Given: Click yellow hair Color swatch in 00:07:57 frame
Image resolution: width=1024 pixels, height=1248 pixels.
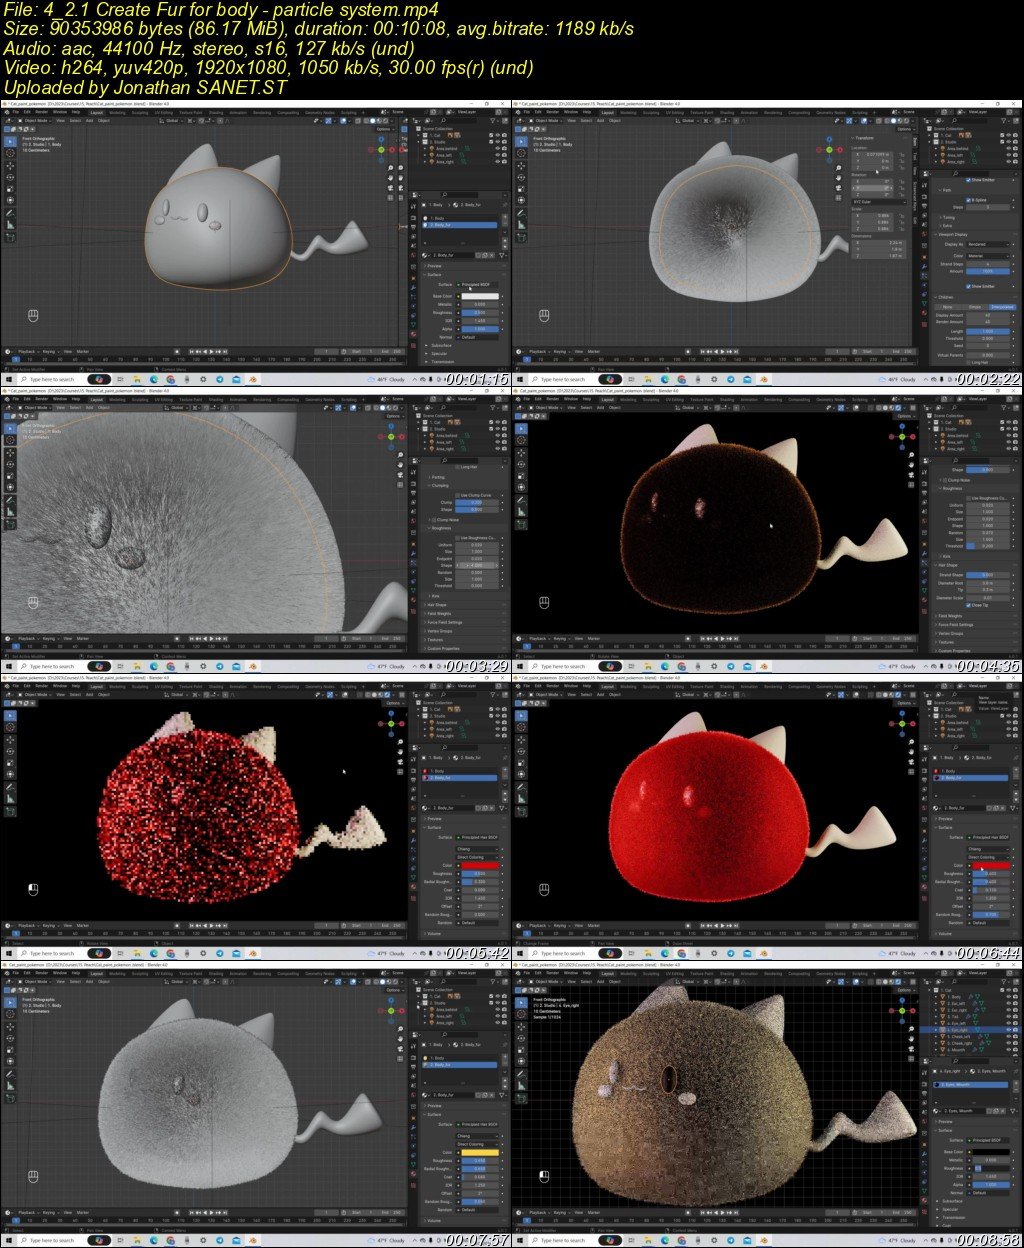Looking at the screenshot, I should [x=480, y=1152].
